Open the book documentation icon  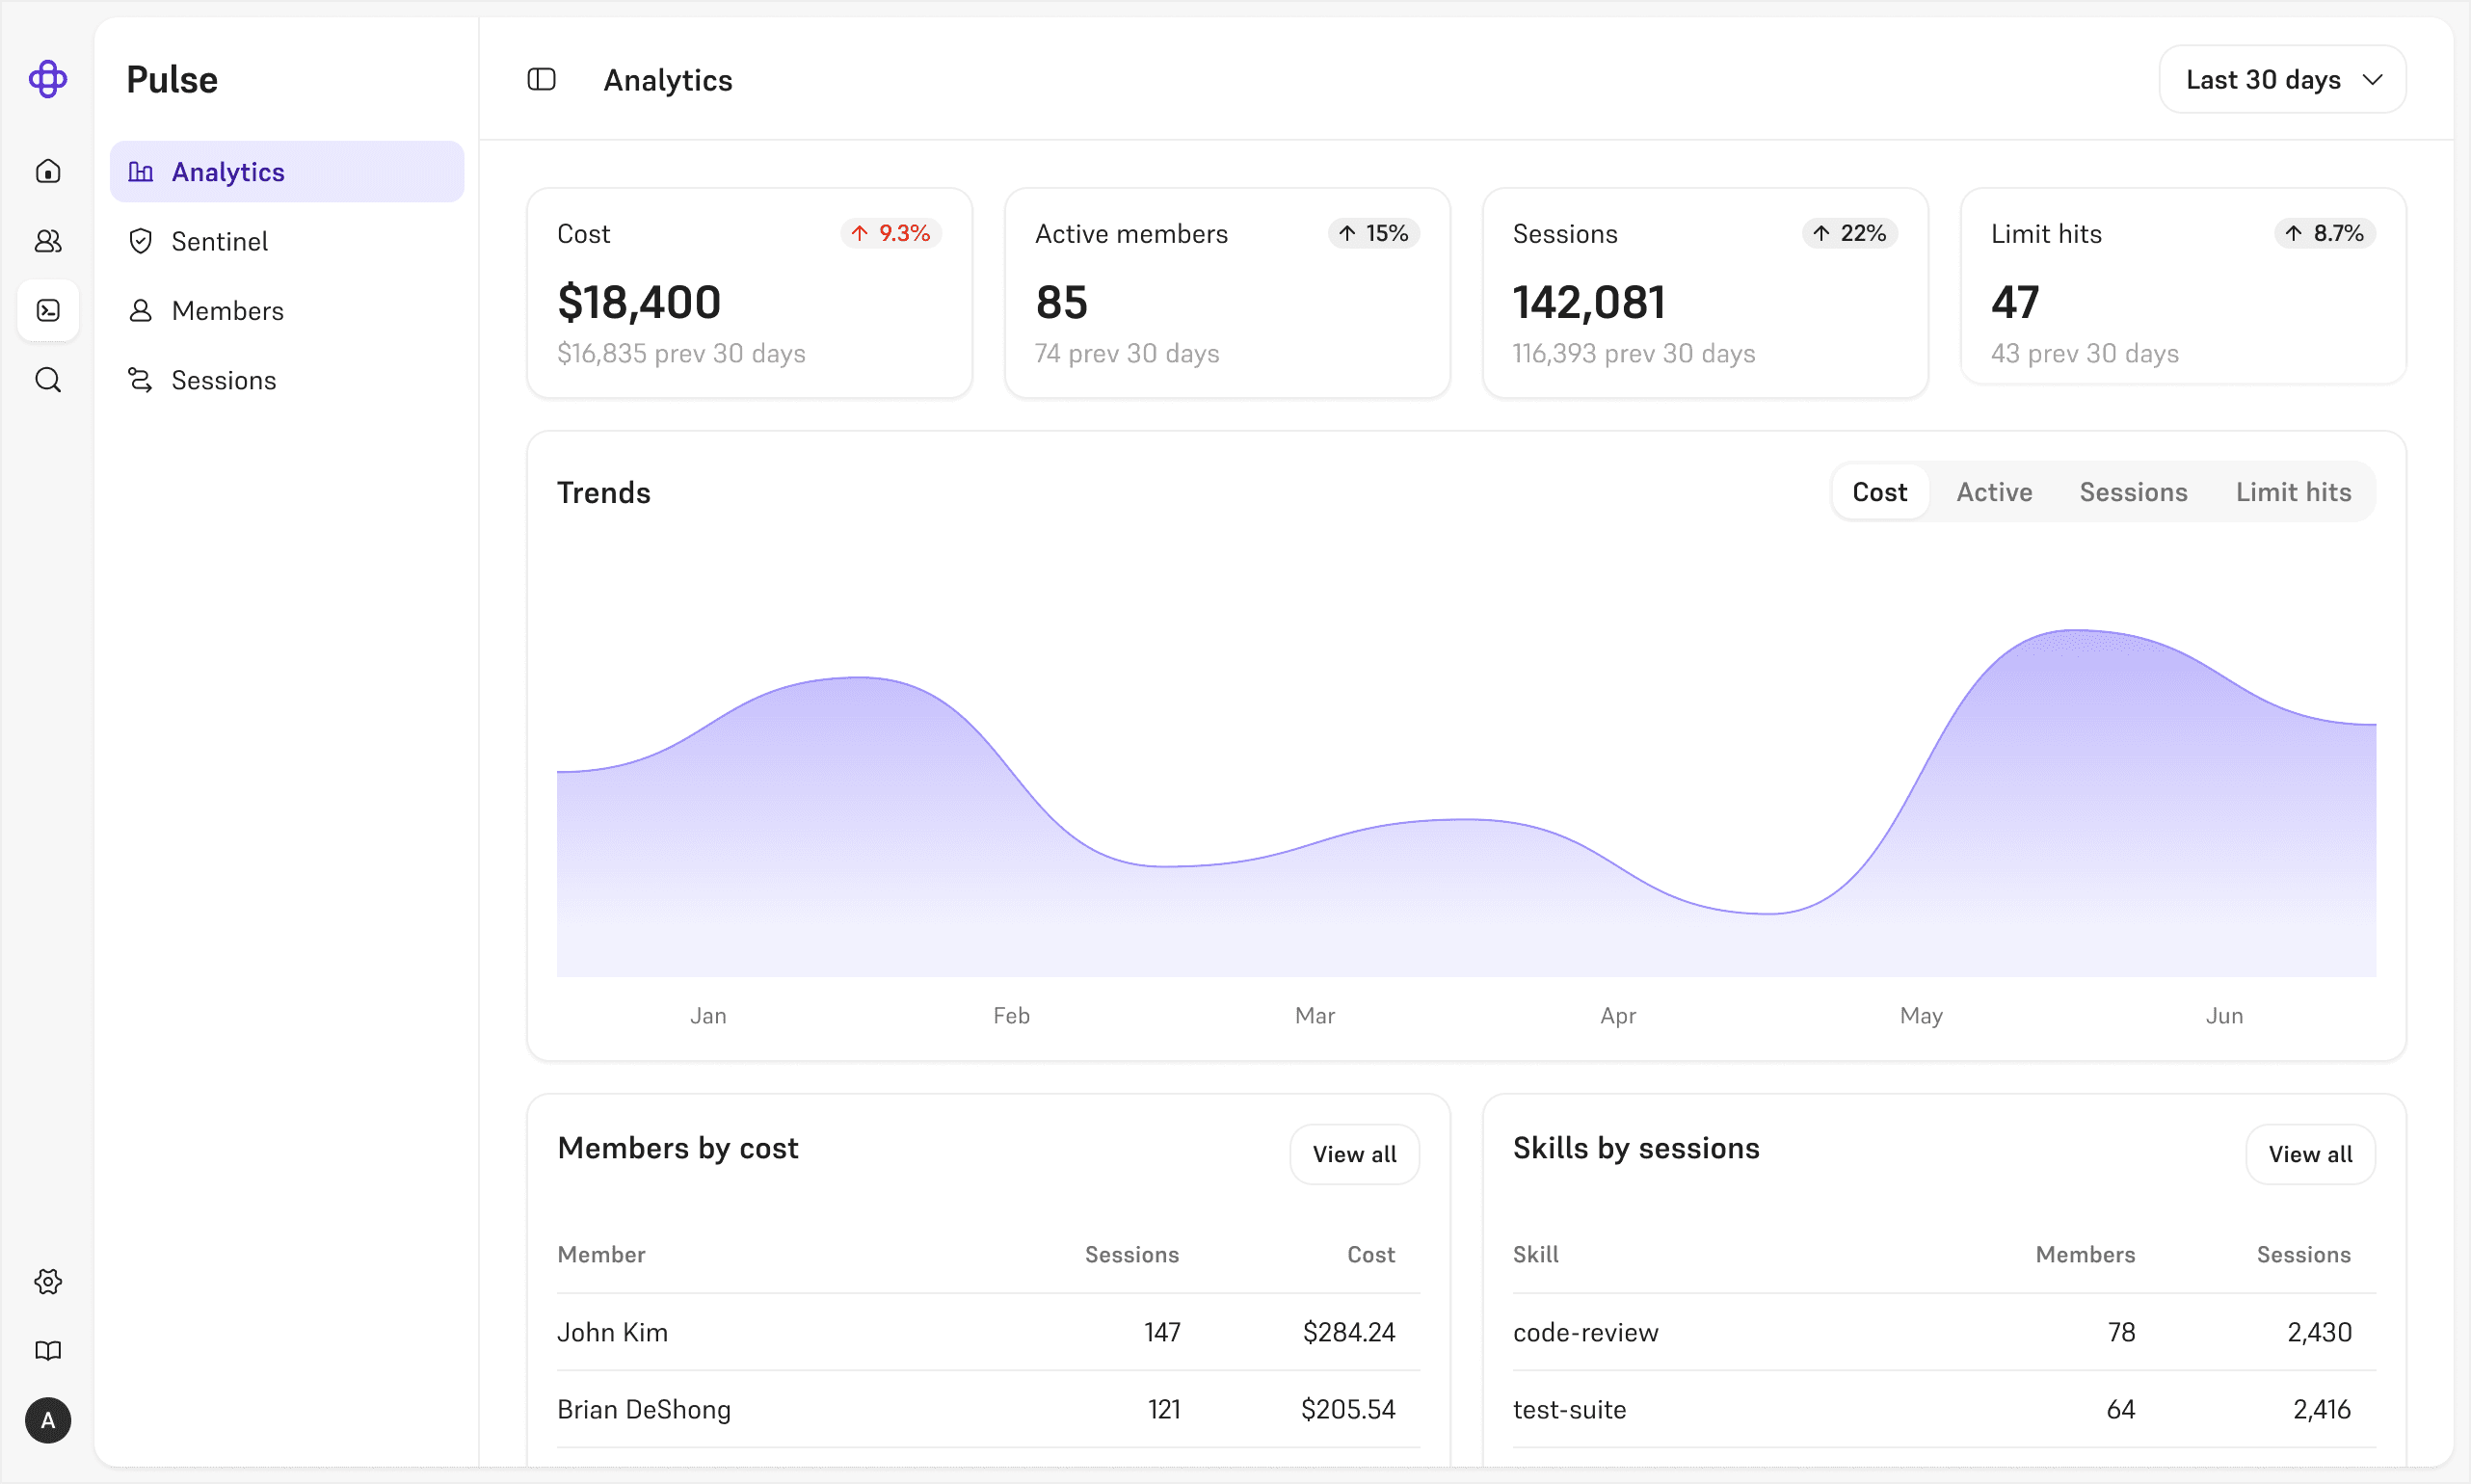48,1351
